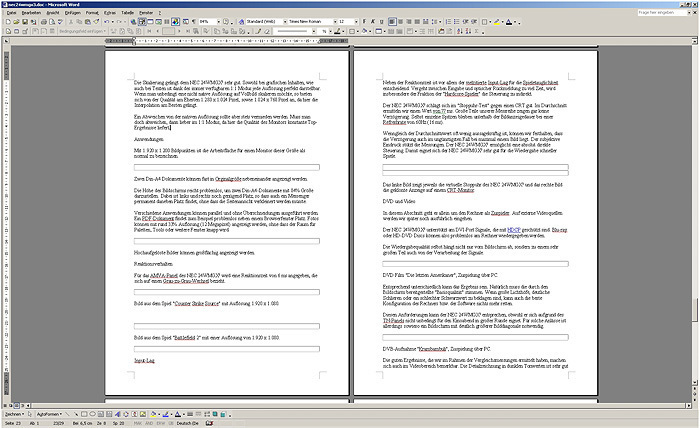700x428 pixels.
Task: Click the spelling status book icon
Action: point(210,424)
